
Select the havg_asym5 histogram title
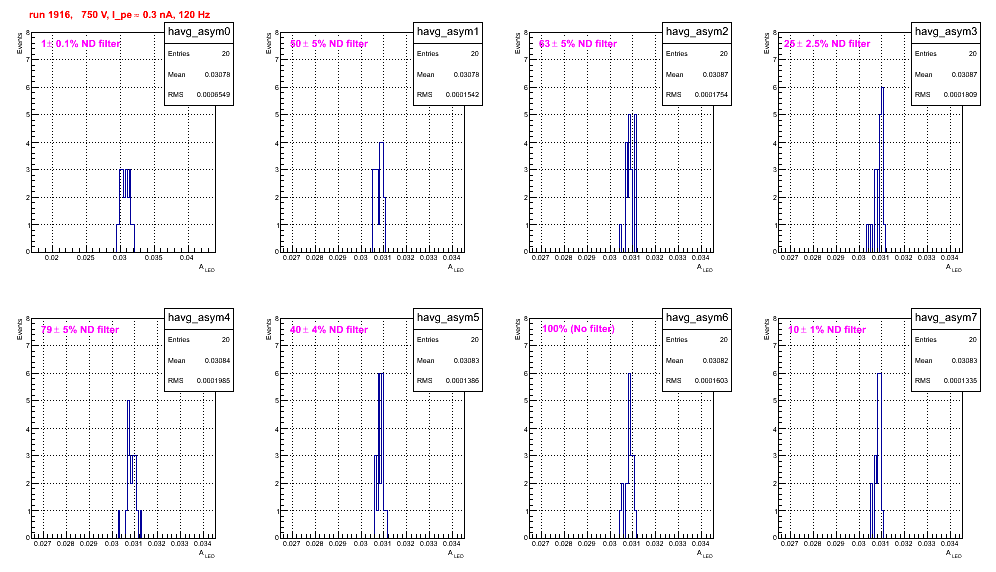click(448, 317)
